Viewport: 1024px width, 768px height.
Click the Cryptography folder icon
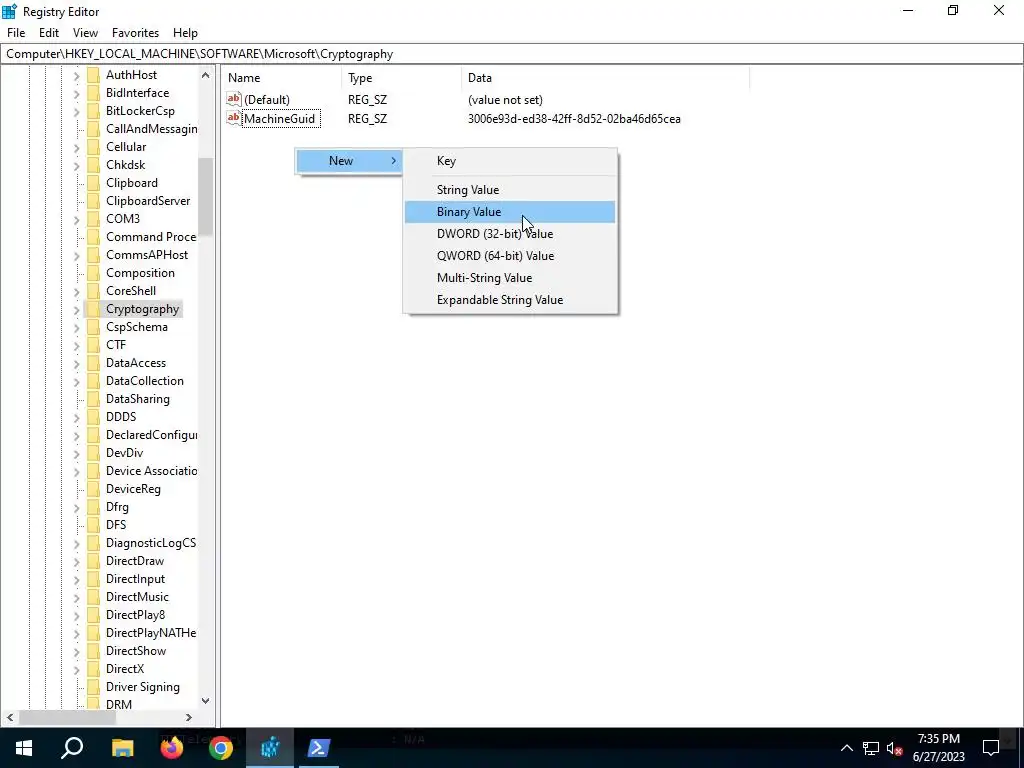(93, 309)
